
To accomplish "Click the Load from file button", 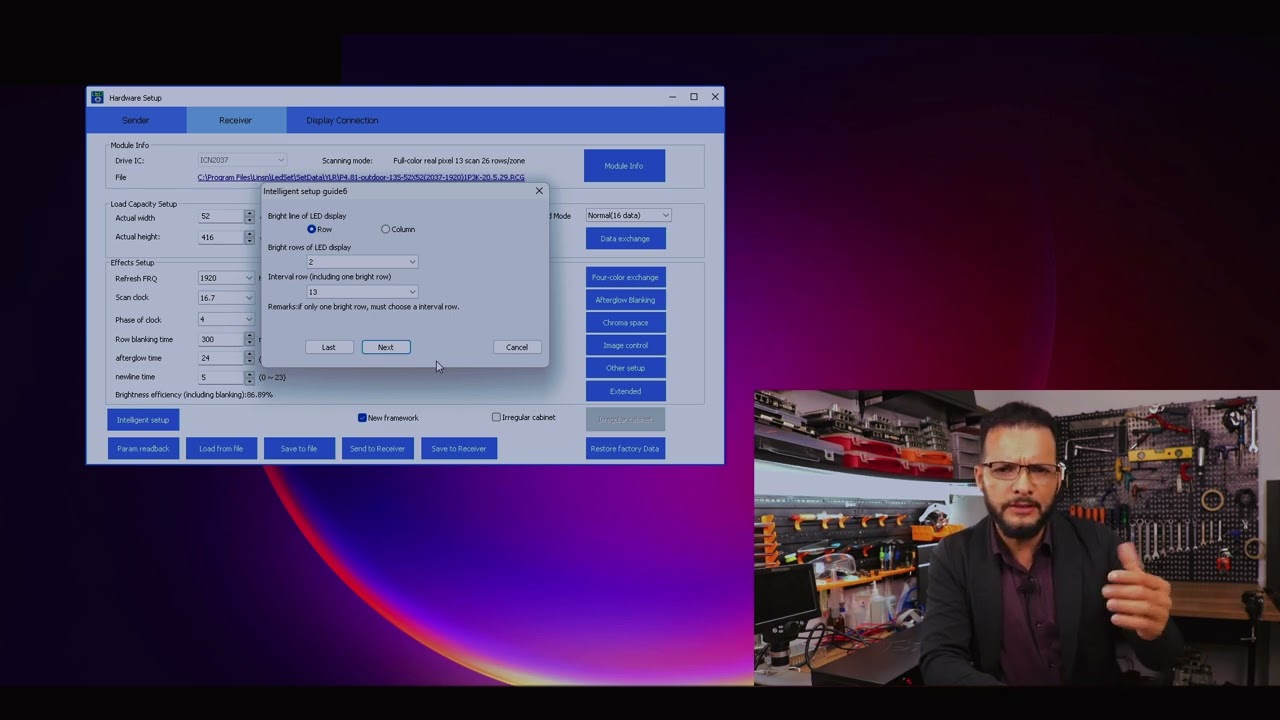I will [x=221, y=448].
